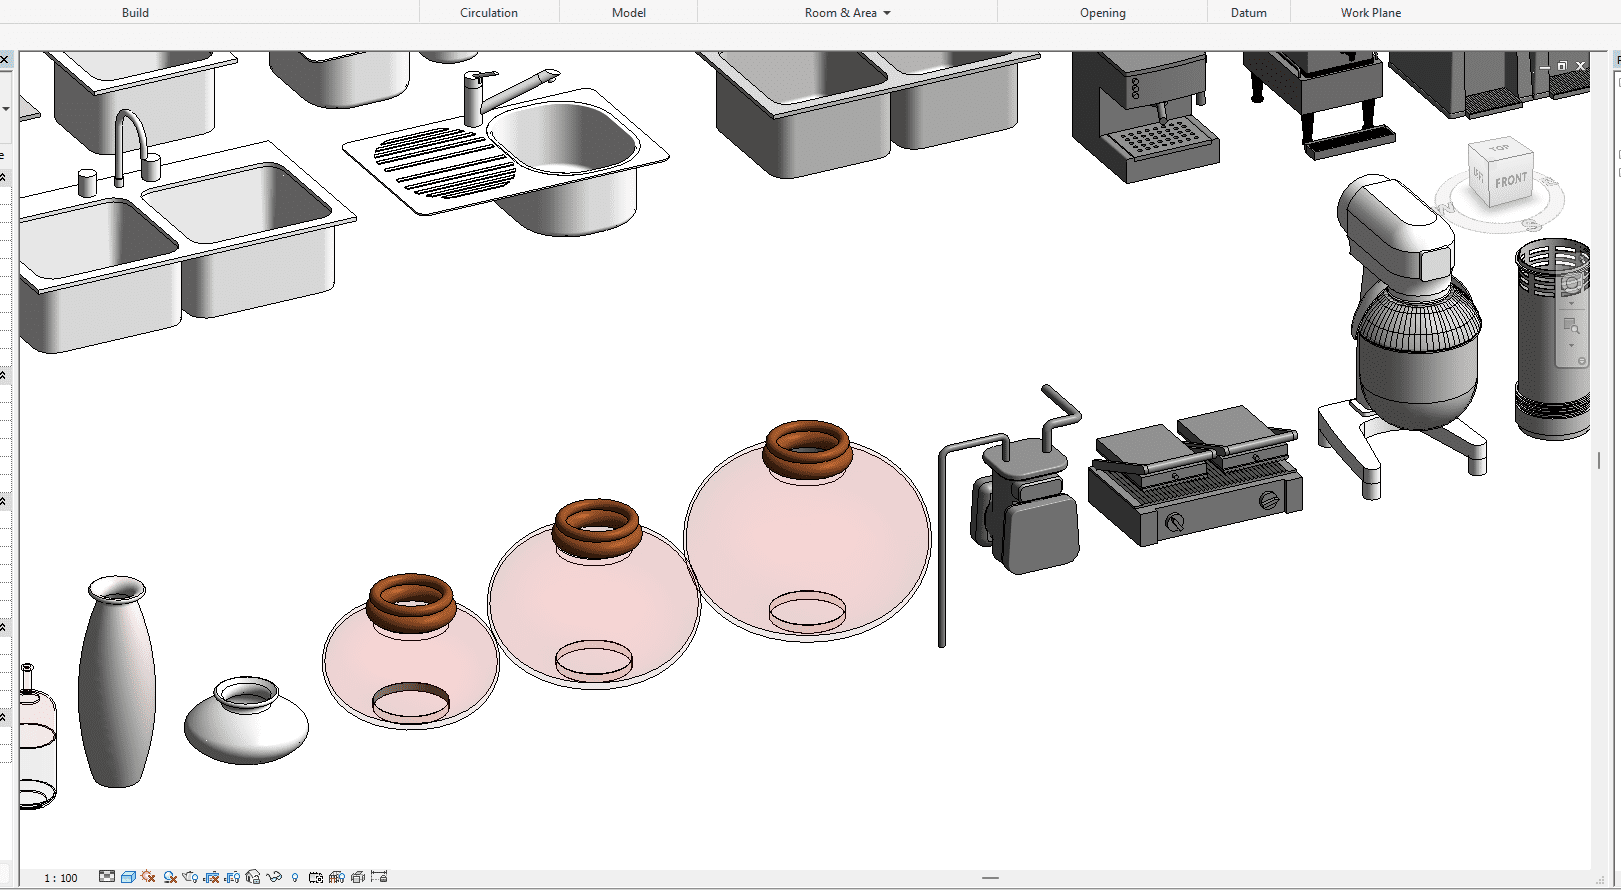1621x890 pixels.
Task: Click the Detail Level icon in view bar
Action: pyautogui.click(x=107, y=877)
